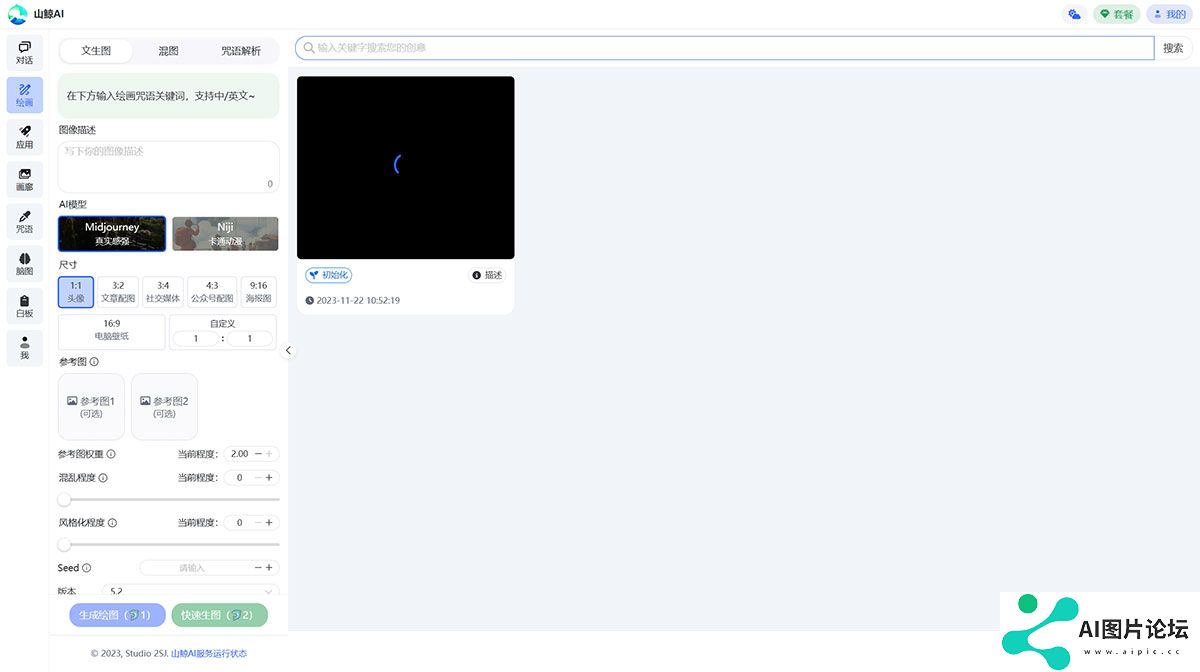
Task: Open the 脑图 mind map sidebar icon
Action: [x=25, y=264]
